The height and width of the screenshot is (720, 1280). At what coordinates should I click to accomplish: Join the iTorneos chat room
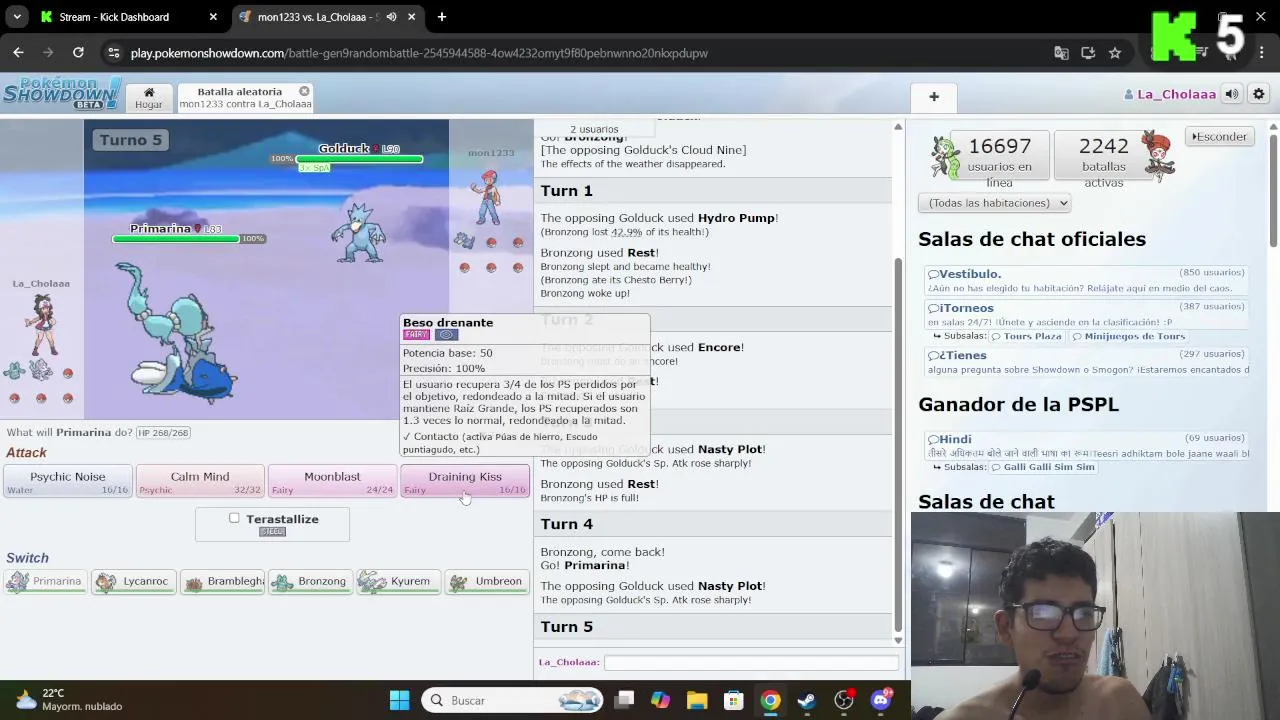tap(1086, 315)
